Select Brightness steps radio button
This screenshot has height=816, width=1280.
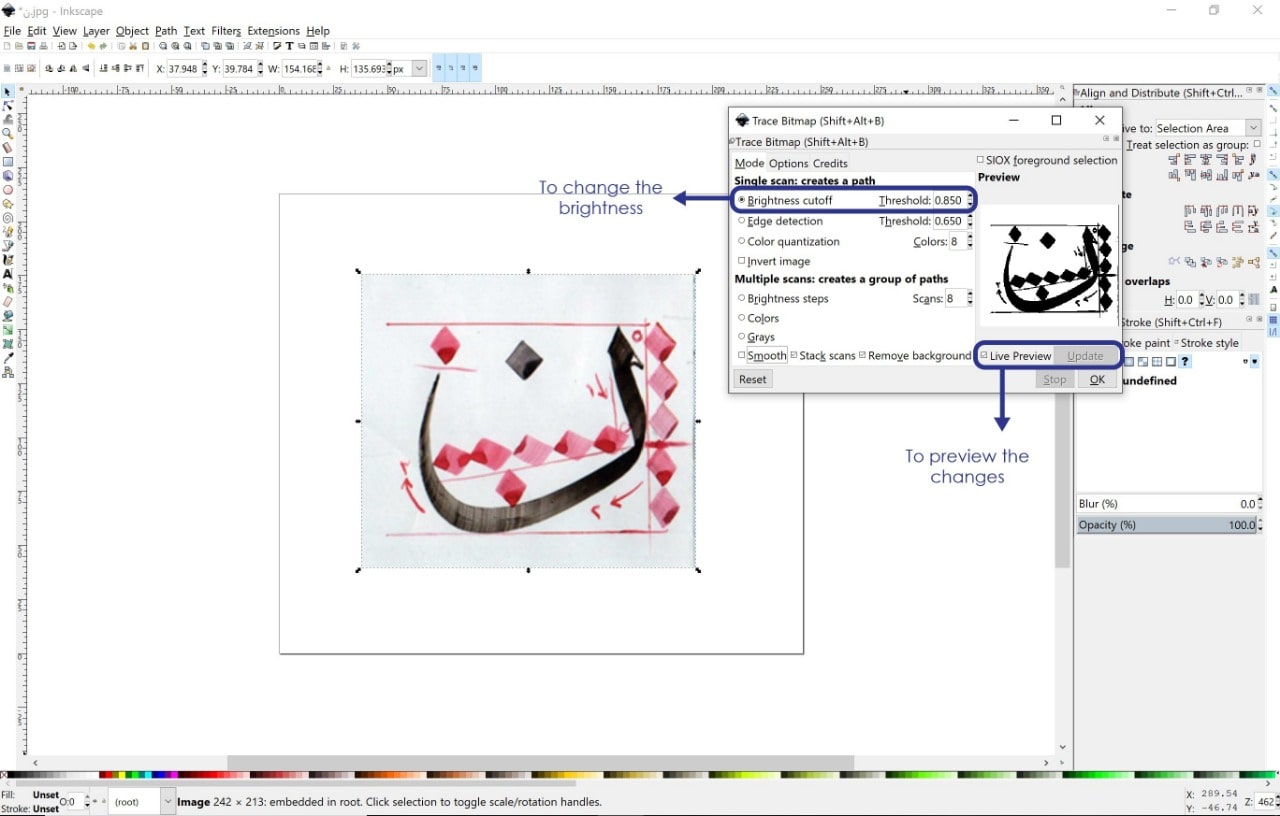pos(741,298)
